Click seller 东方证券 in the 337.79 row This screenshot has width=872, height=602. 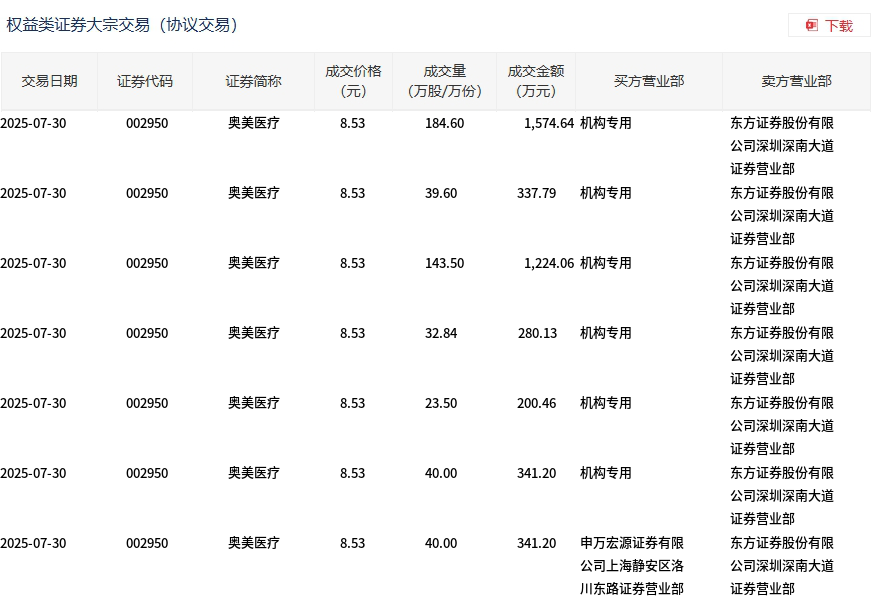click(782, 216)
